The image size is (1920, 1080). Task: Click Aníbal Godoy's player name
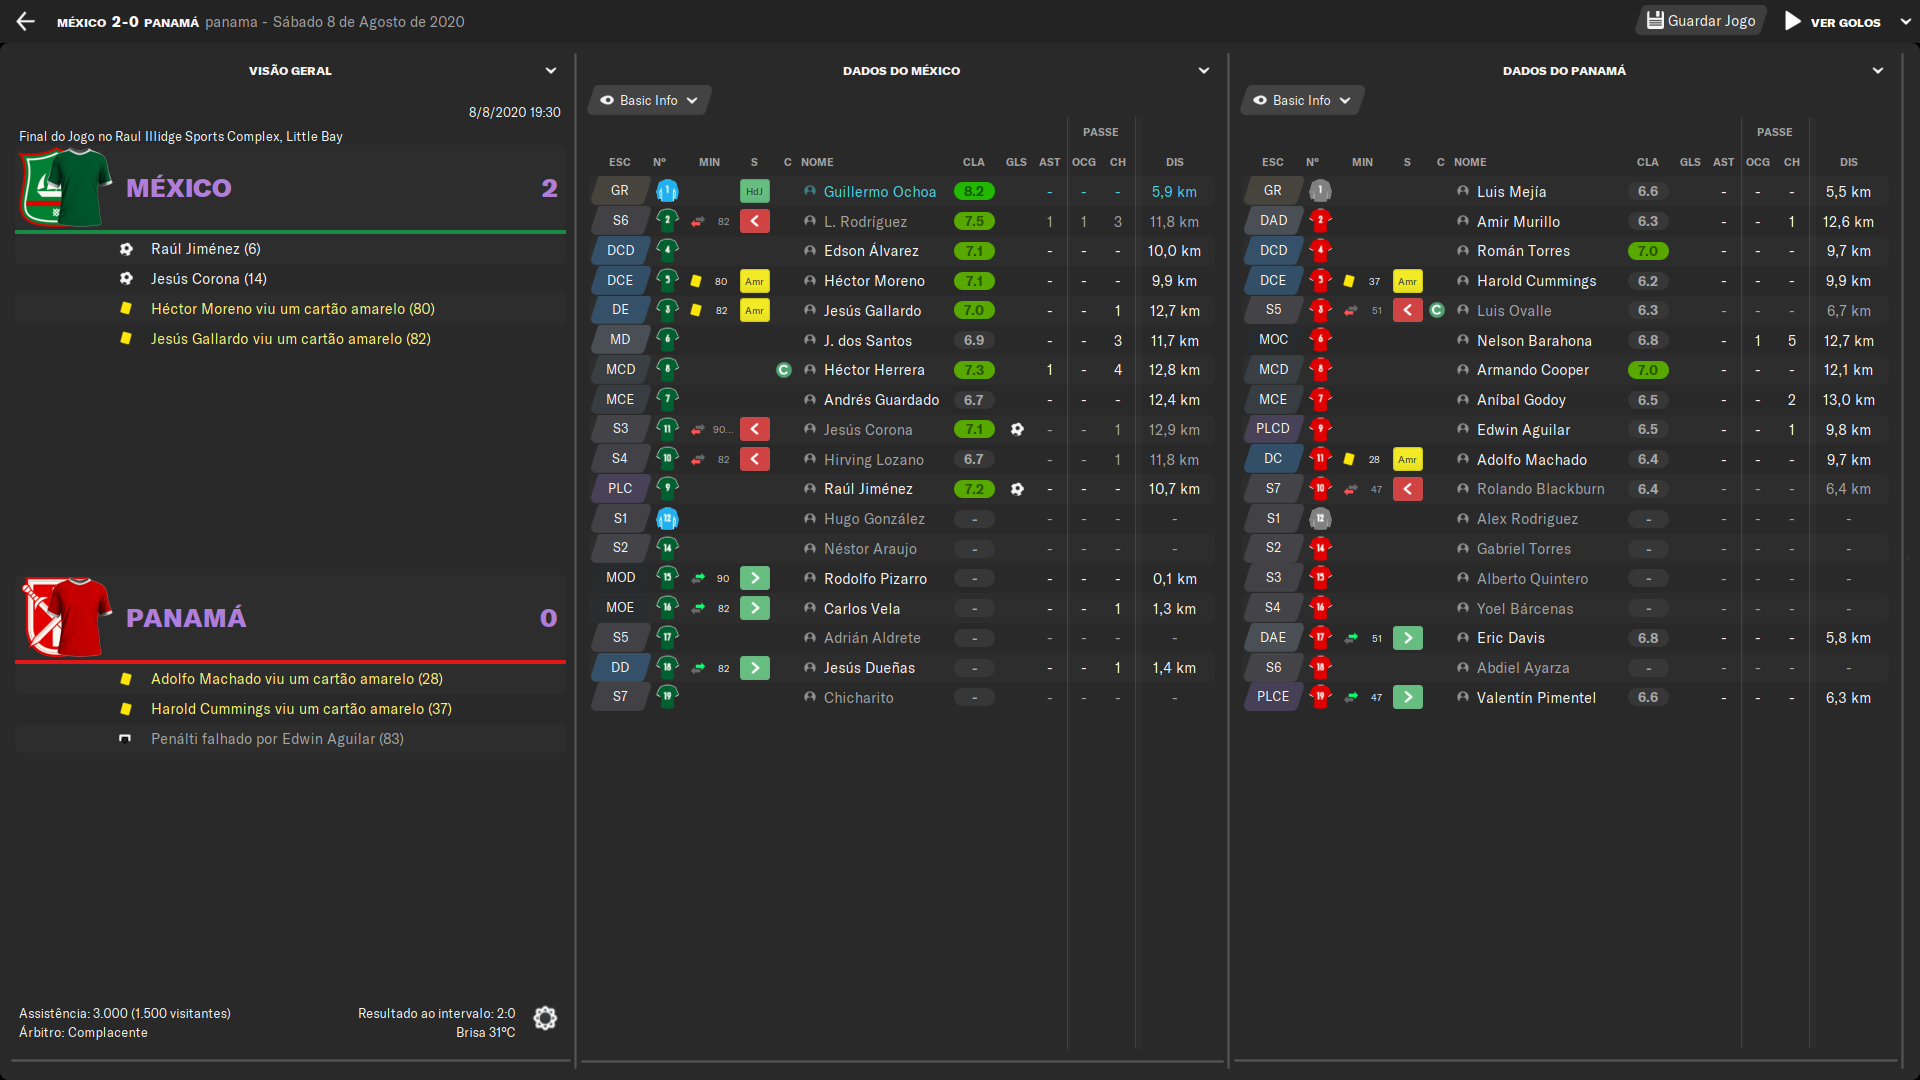point(1521,400)
